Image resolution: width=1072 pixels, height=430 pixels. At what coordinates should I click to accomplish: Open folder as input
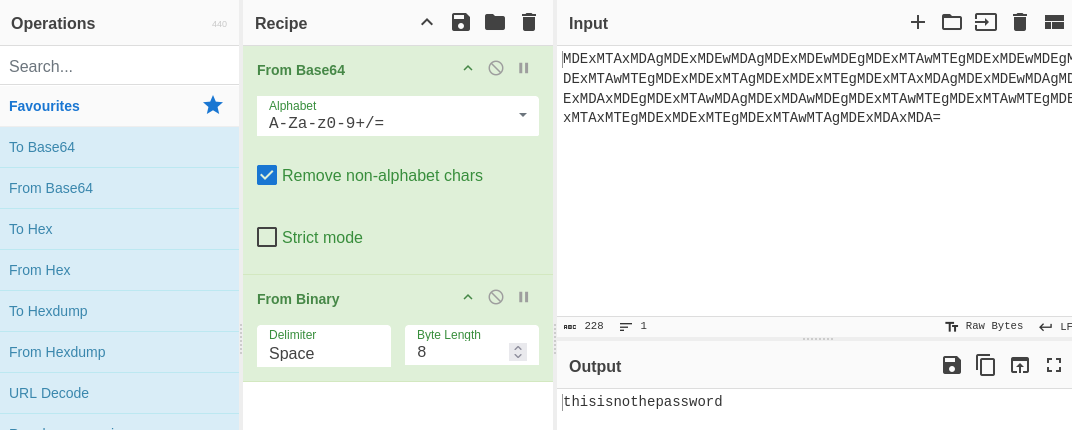tap(951, 22)
